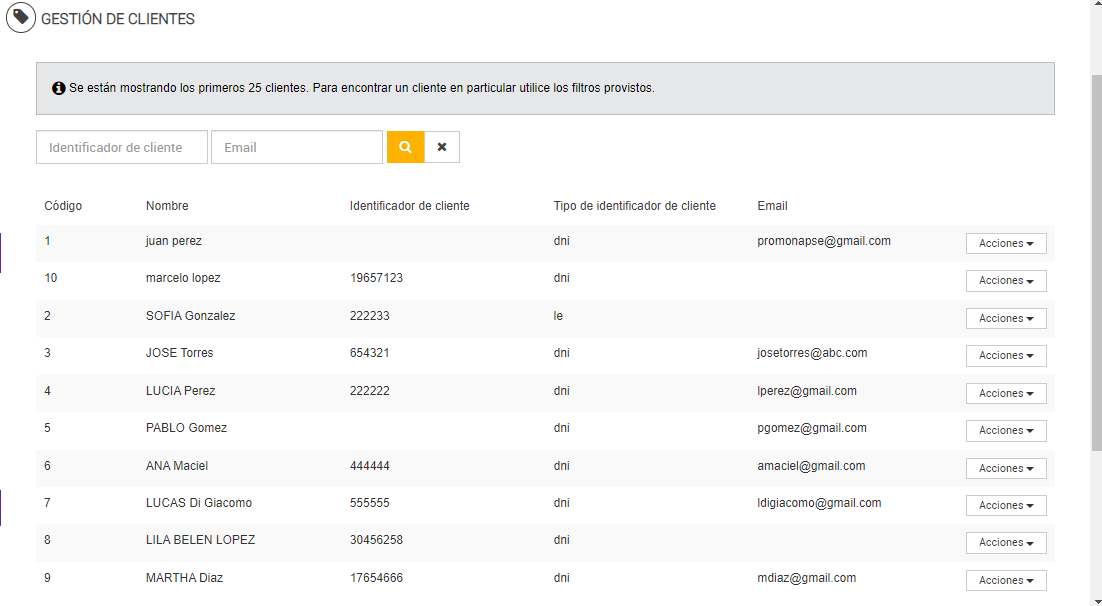The image size is (1102, 606).
Task: Expand Acciones for LUCIA Perez
Action: tap(1006, 394)
